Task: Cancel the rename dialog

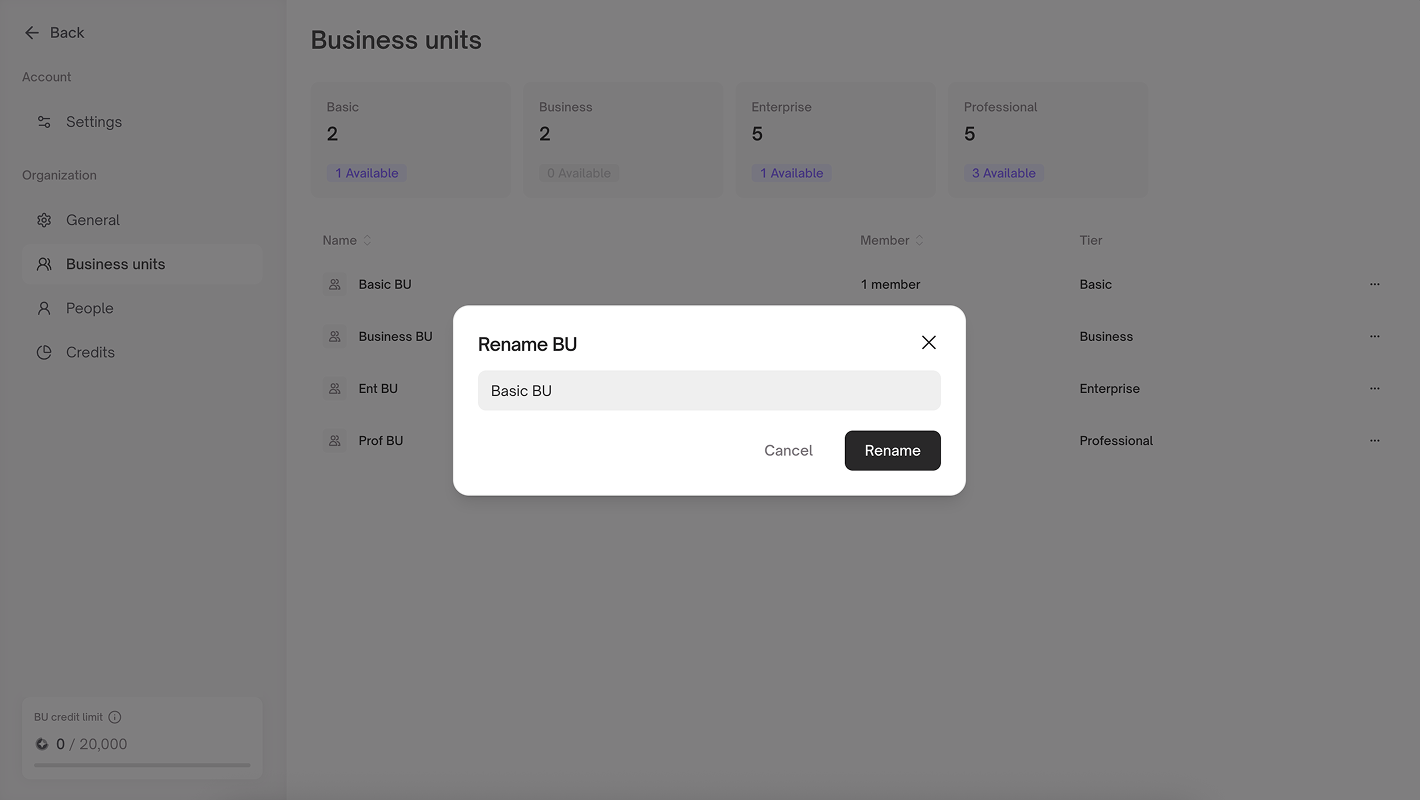Action: coord(788,451)
